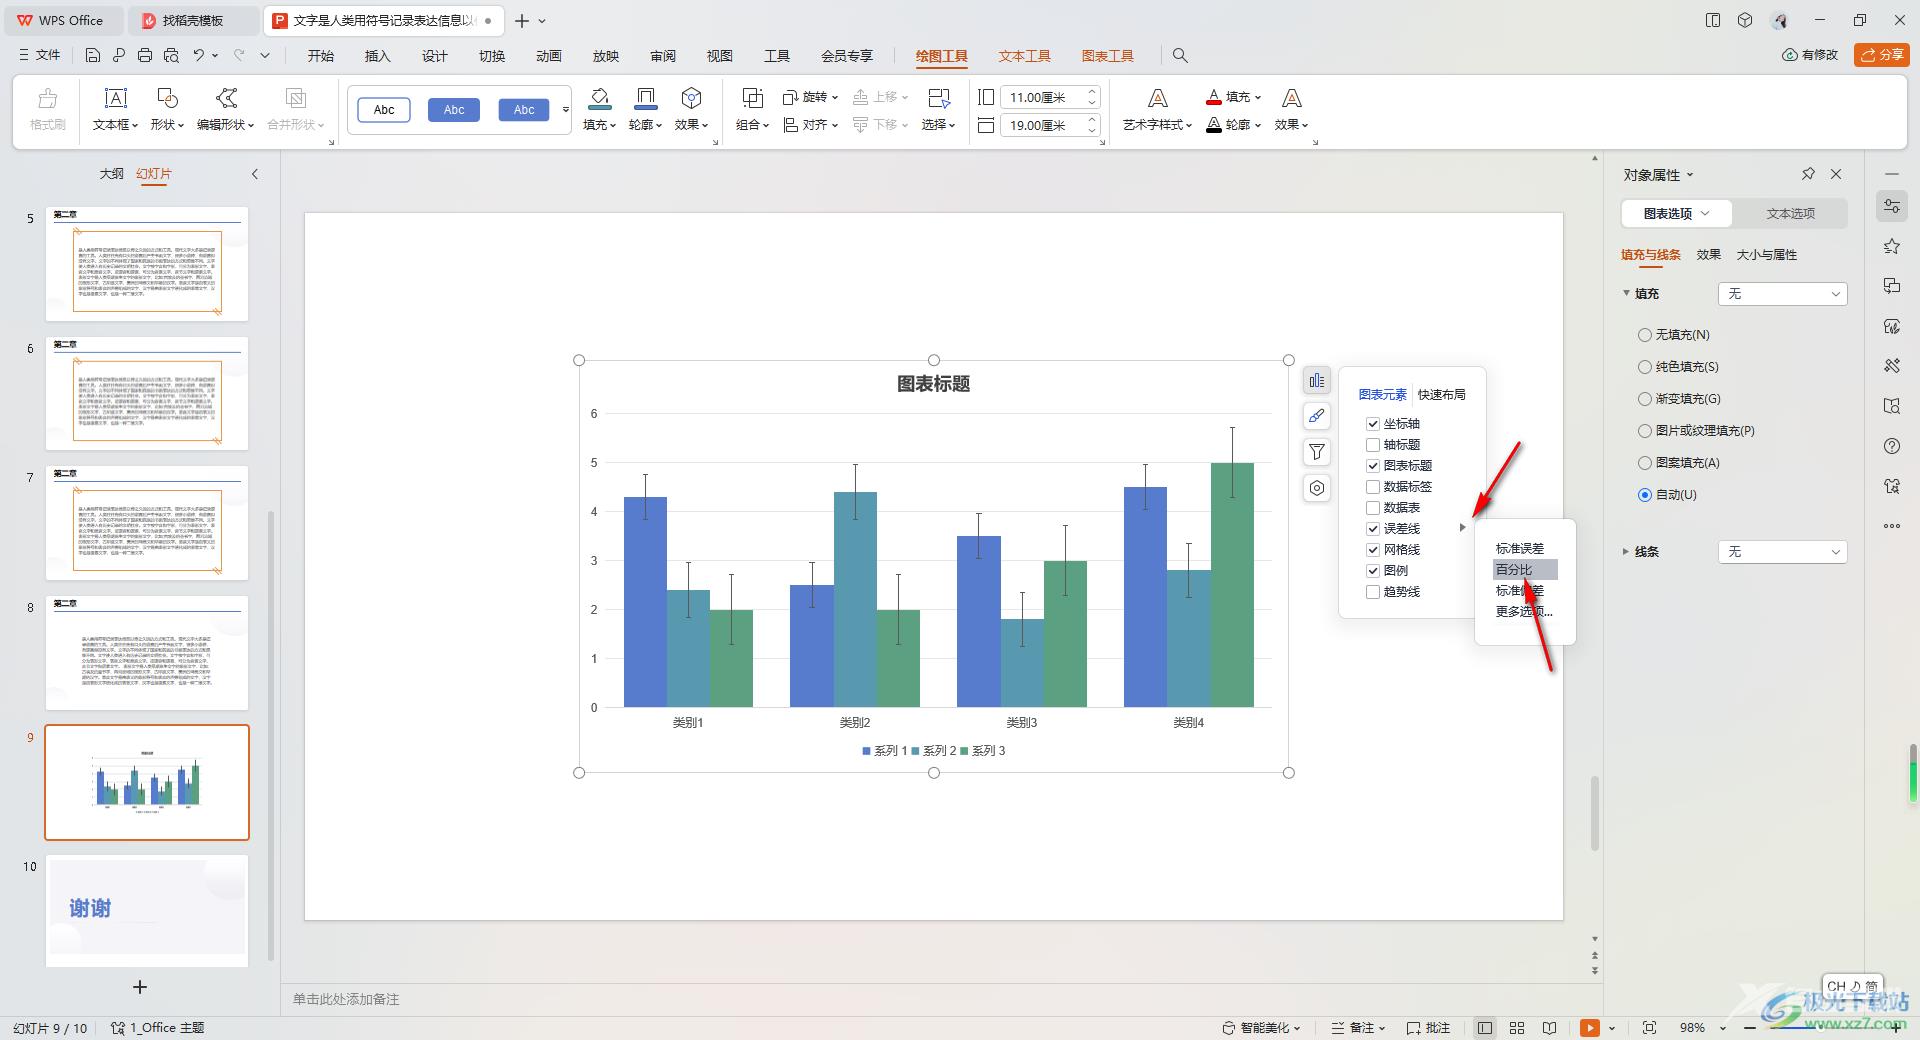Click the shape Outline icon

(645, 98)
